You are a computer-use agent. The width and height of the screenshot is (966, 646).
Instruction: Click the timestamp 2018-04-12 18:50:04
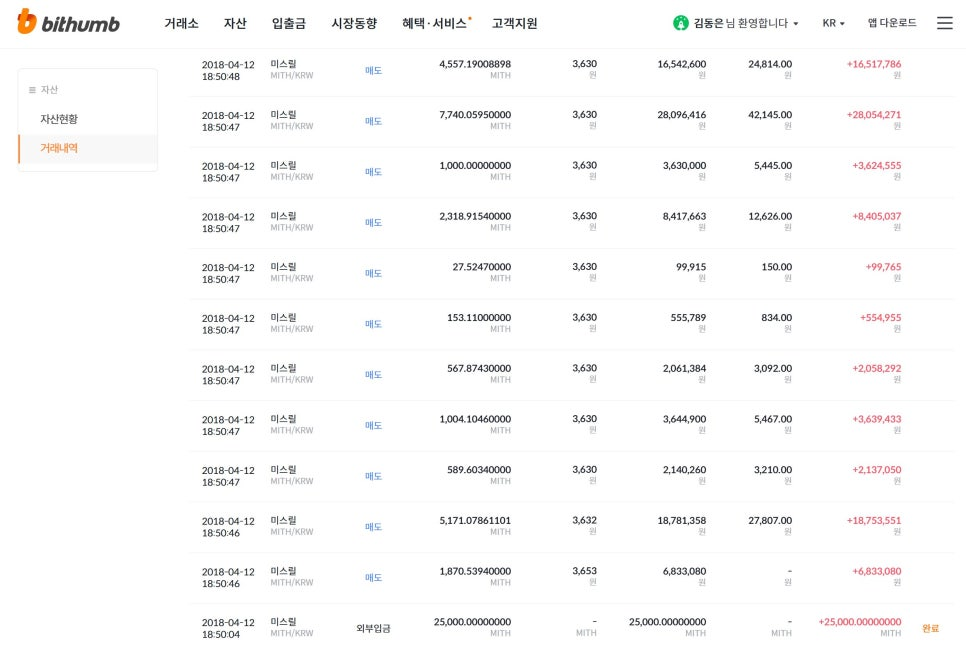228,628
